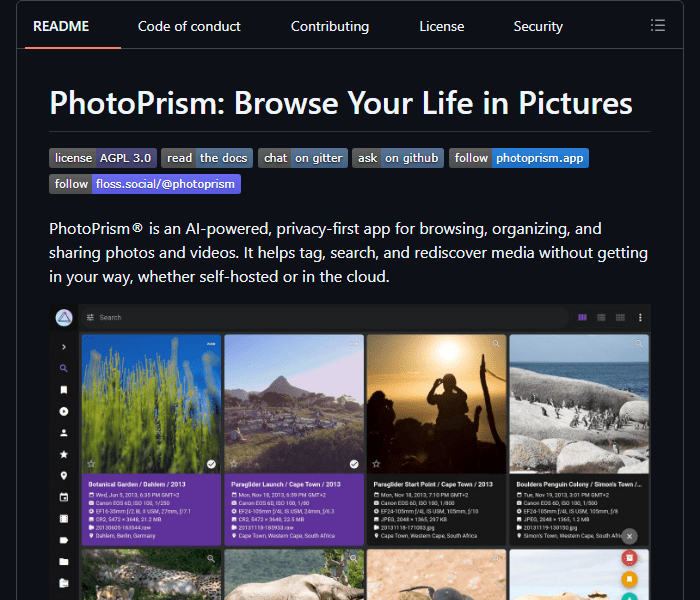Click the purple search magnifier in the sidebar
700x600 pixels.
(x=64, y=368)
